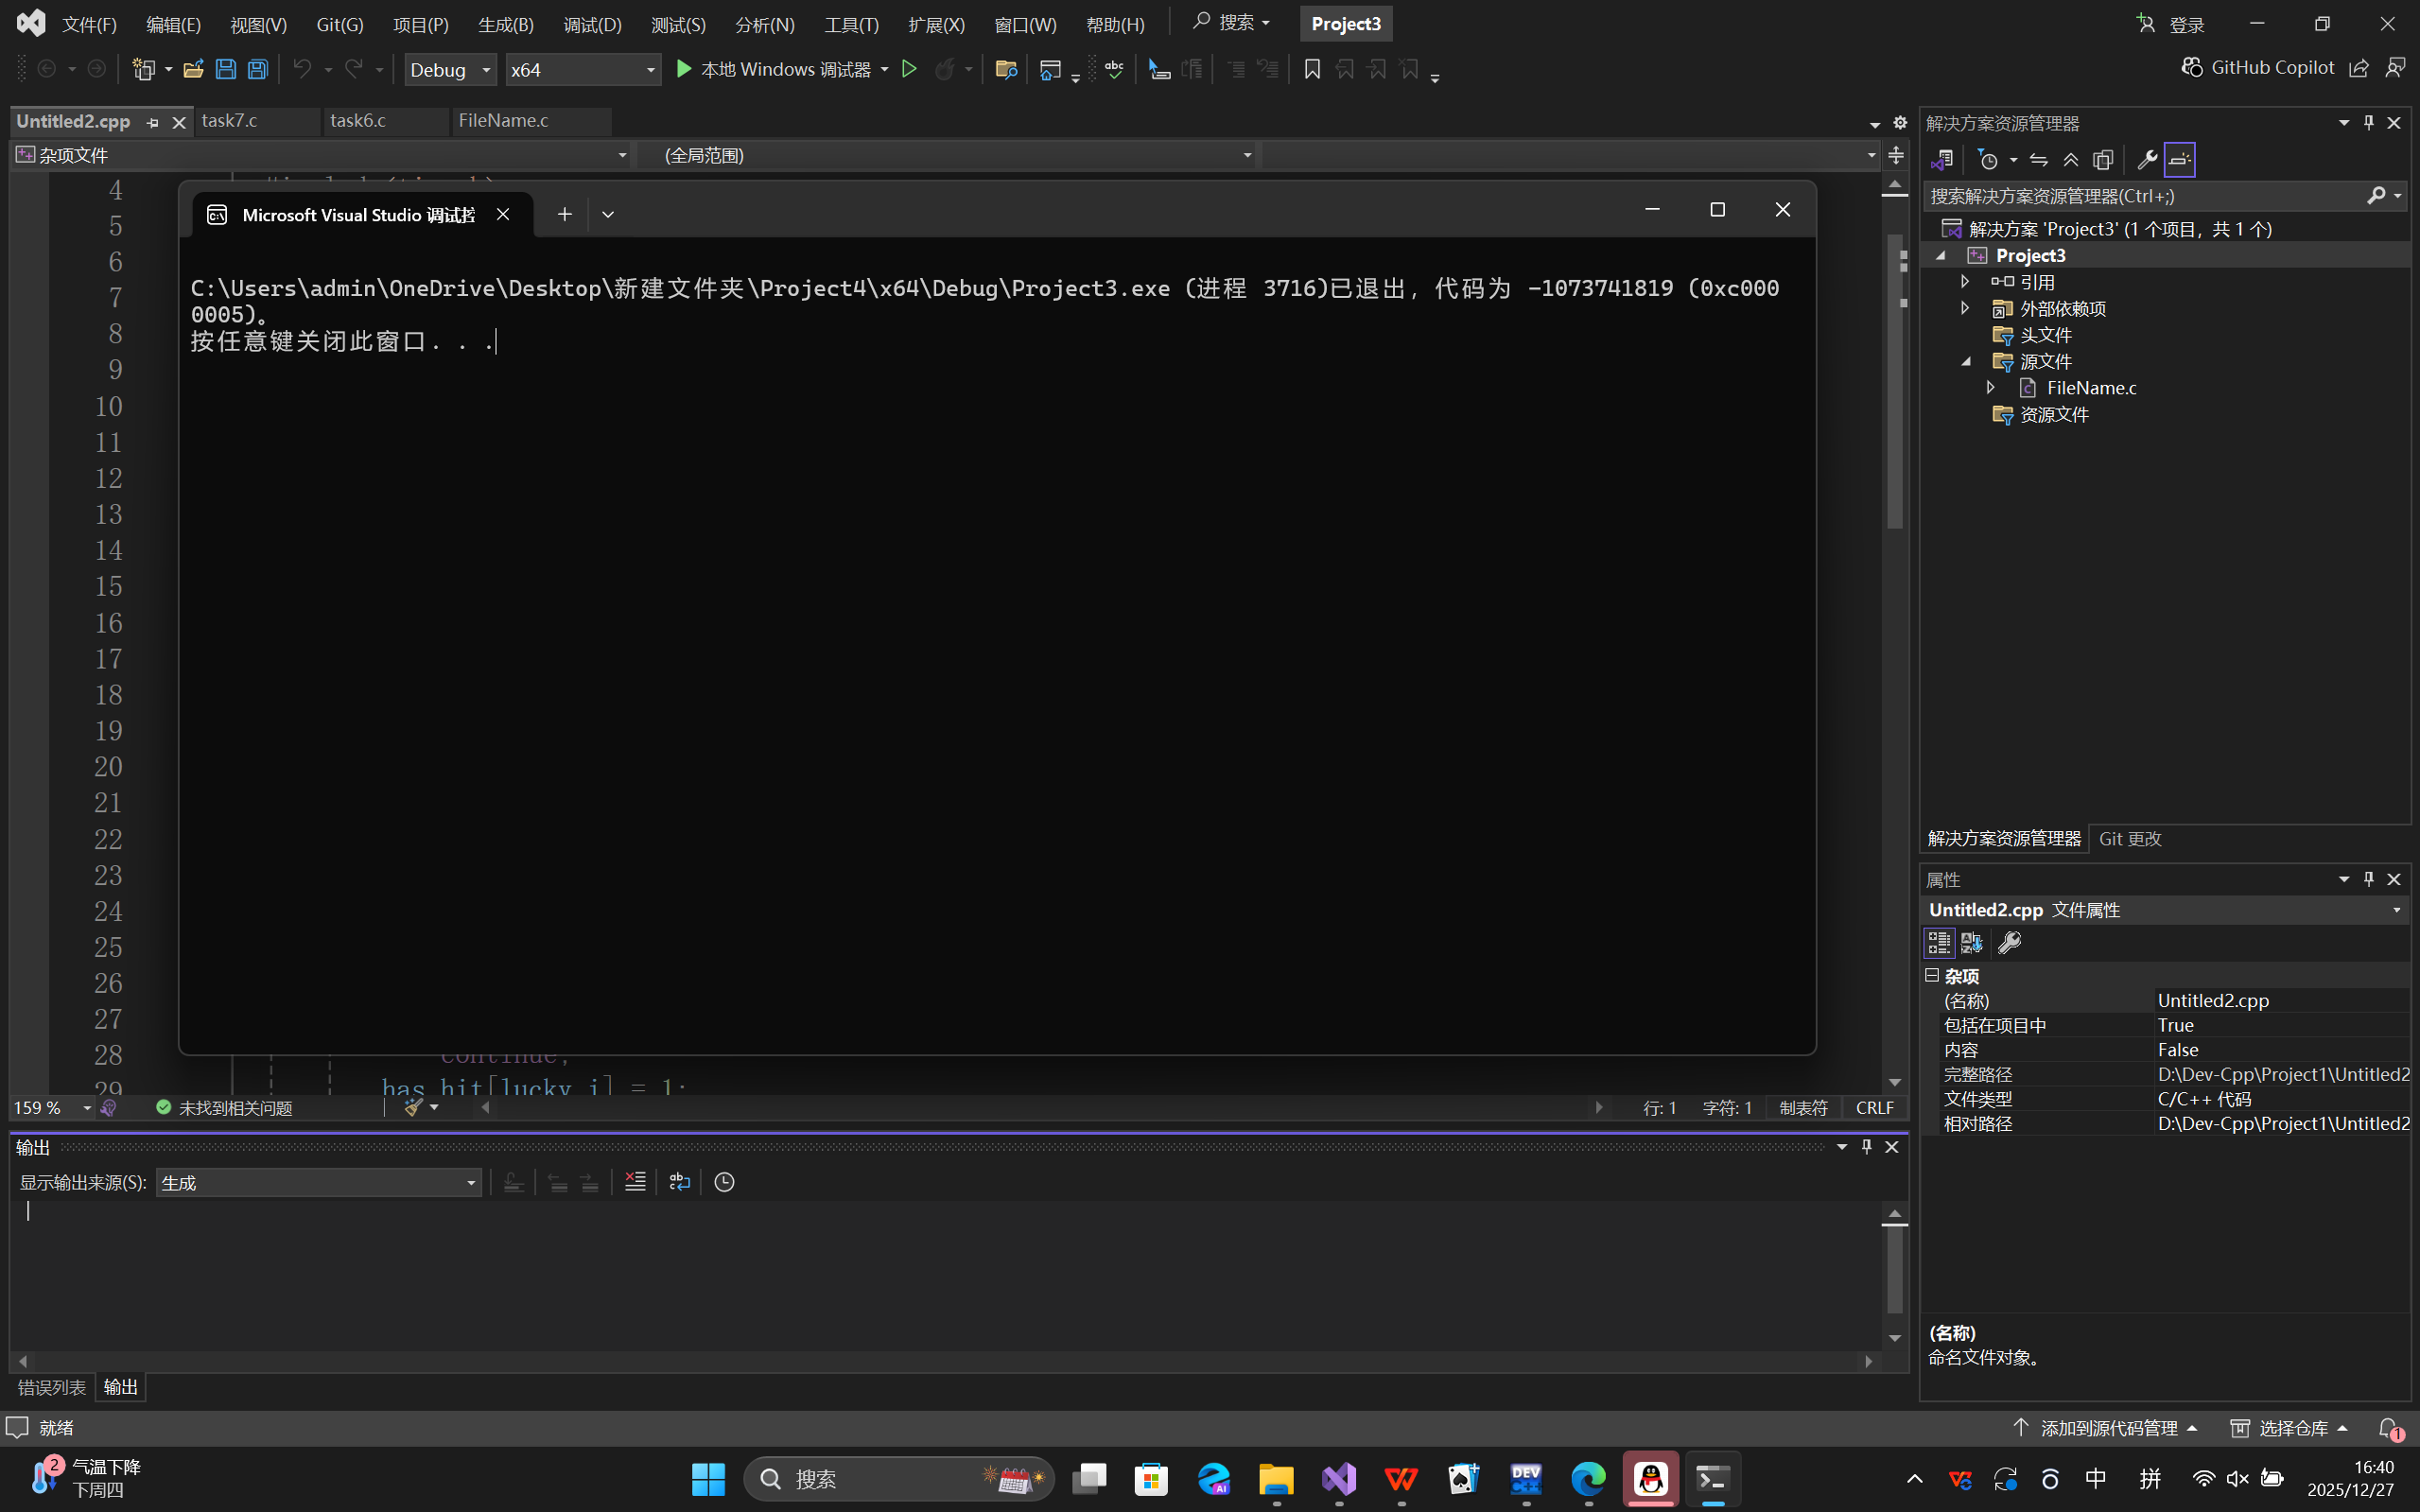Open the 生成(B) Build menu
Viewport: 2420px width, 1512px height.
pyautogui.click(x=505, y=24)
